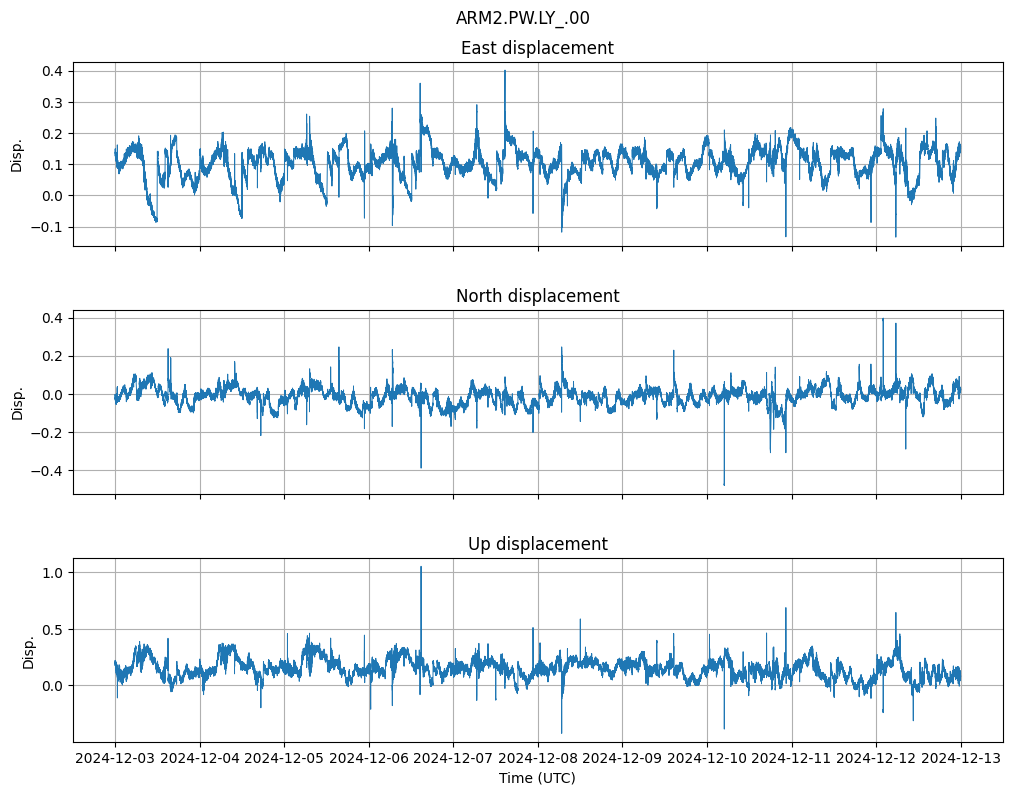Click the tallest spike in the Up plot
The height and width of the screenshot is (795, 1012).
[x=421, y=569]
